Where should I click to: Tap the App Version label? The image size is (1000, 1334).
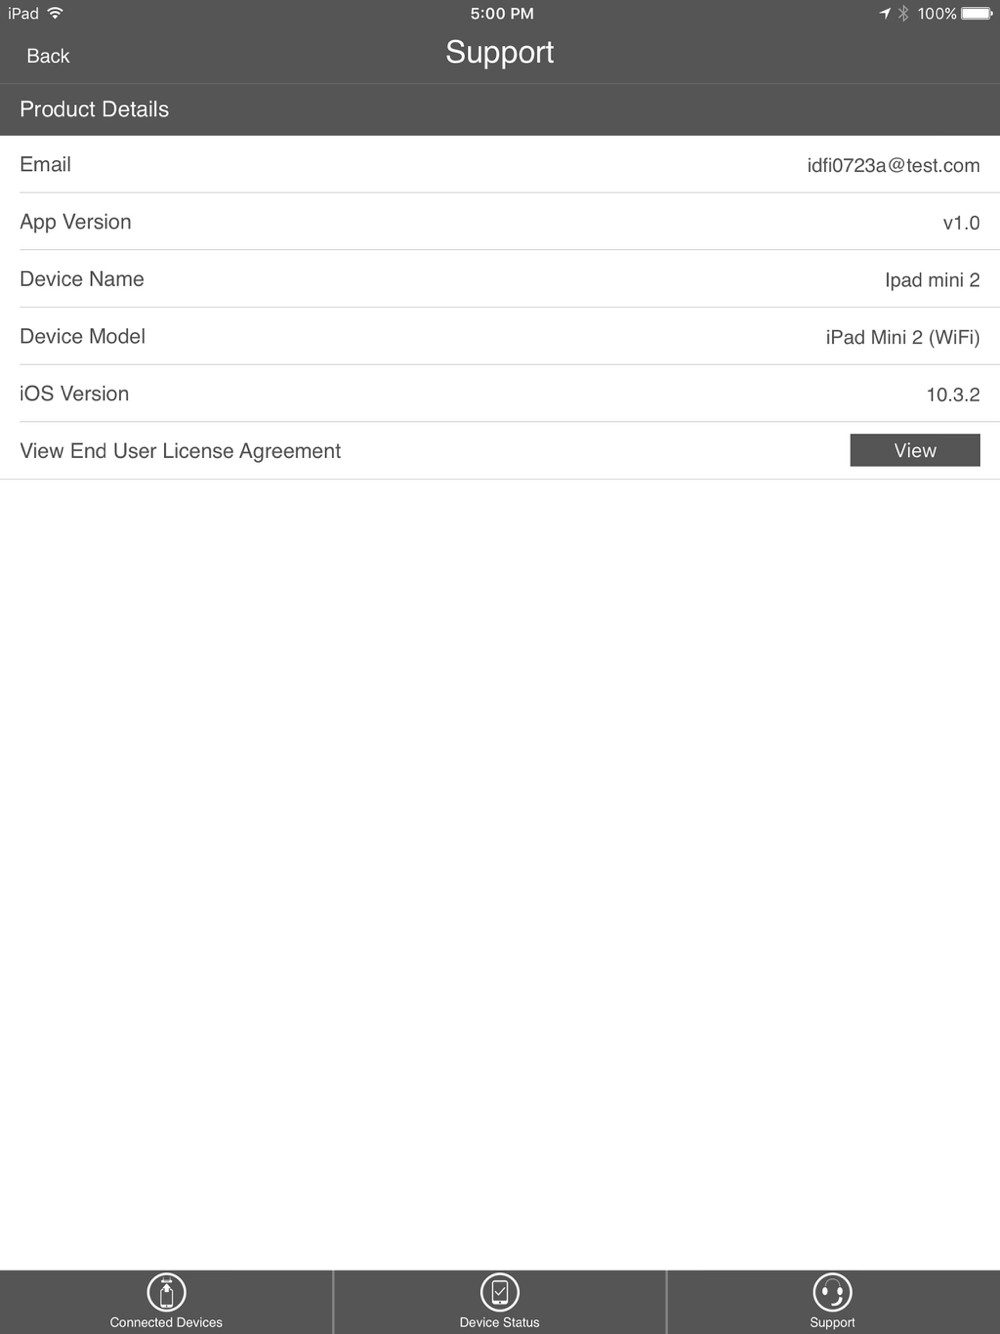[x=76, y=222]
